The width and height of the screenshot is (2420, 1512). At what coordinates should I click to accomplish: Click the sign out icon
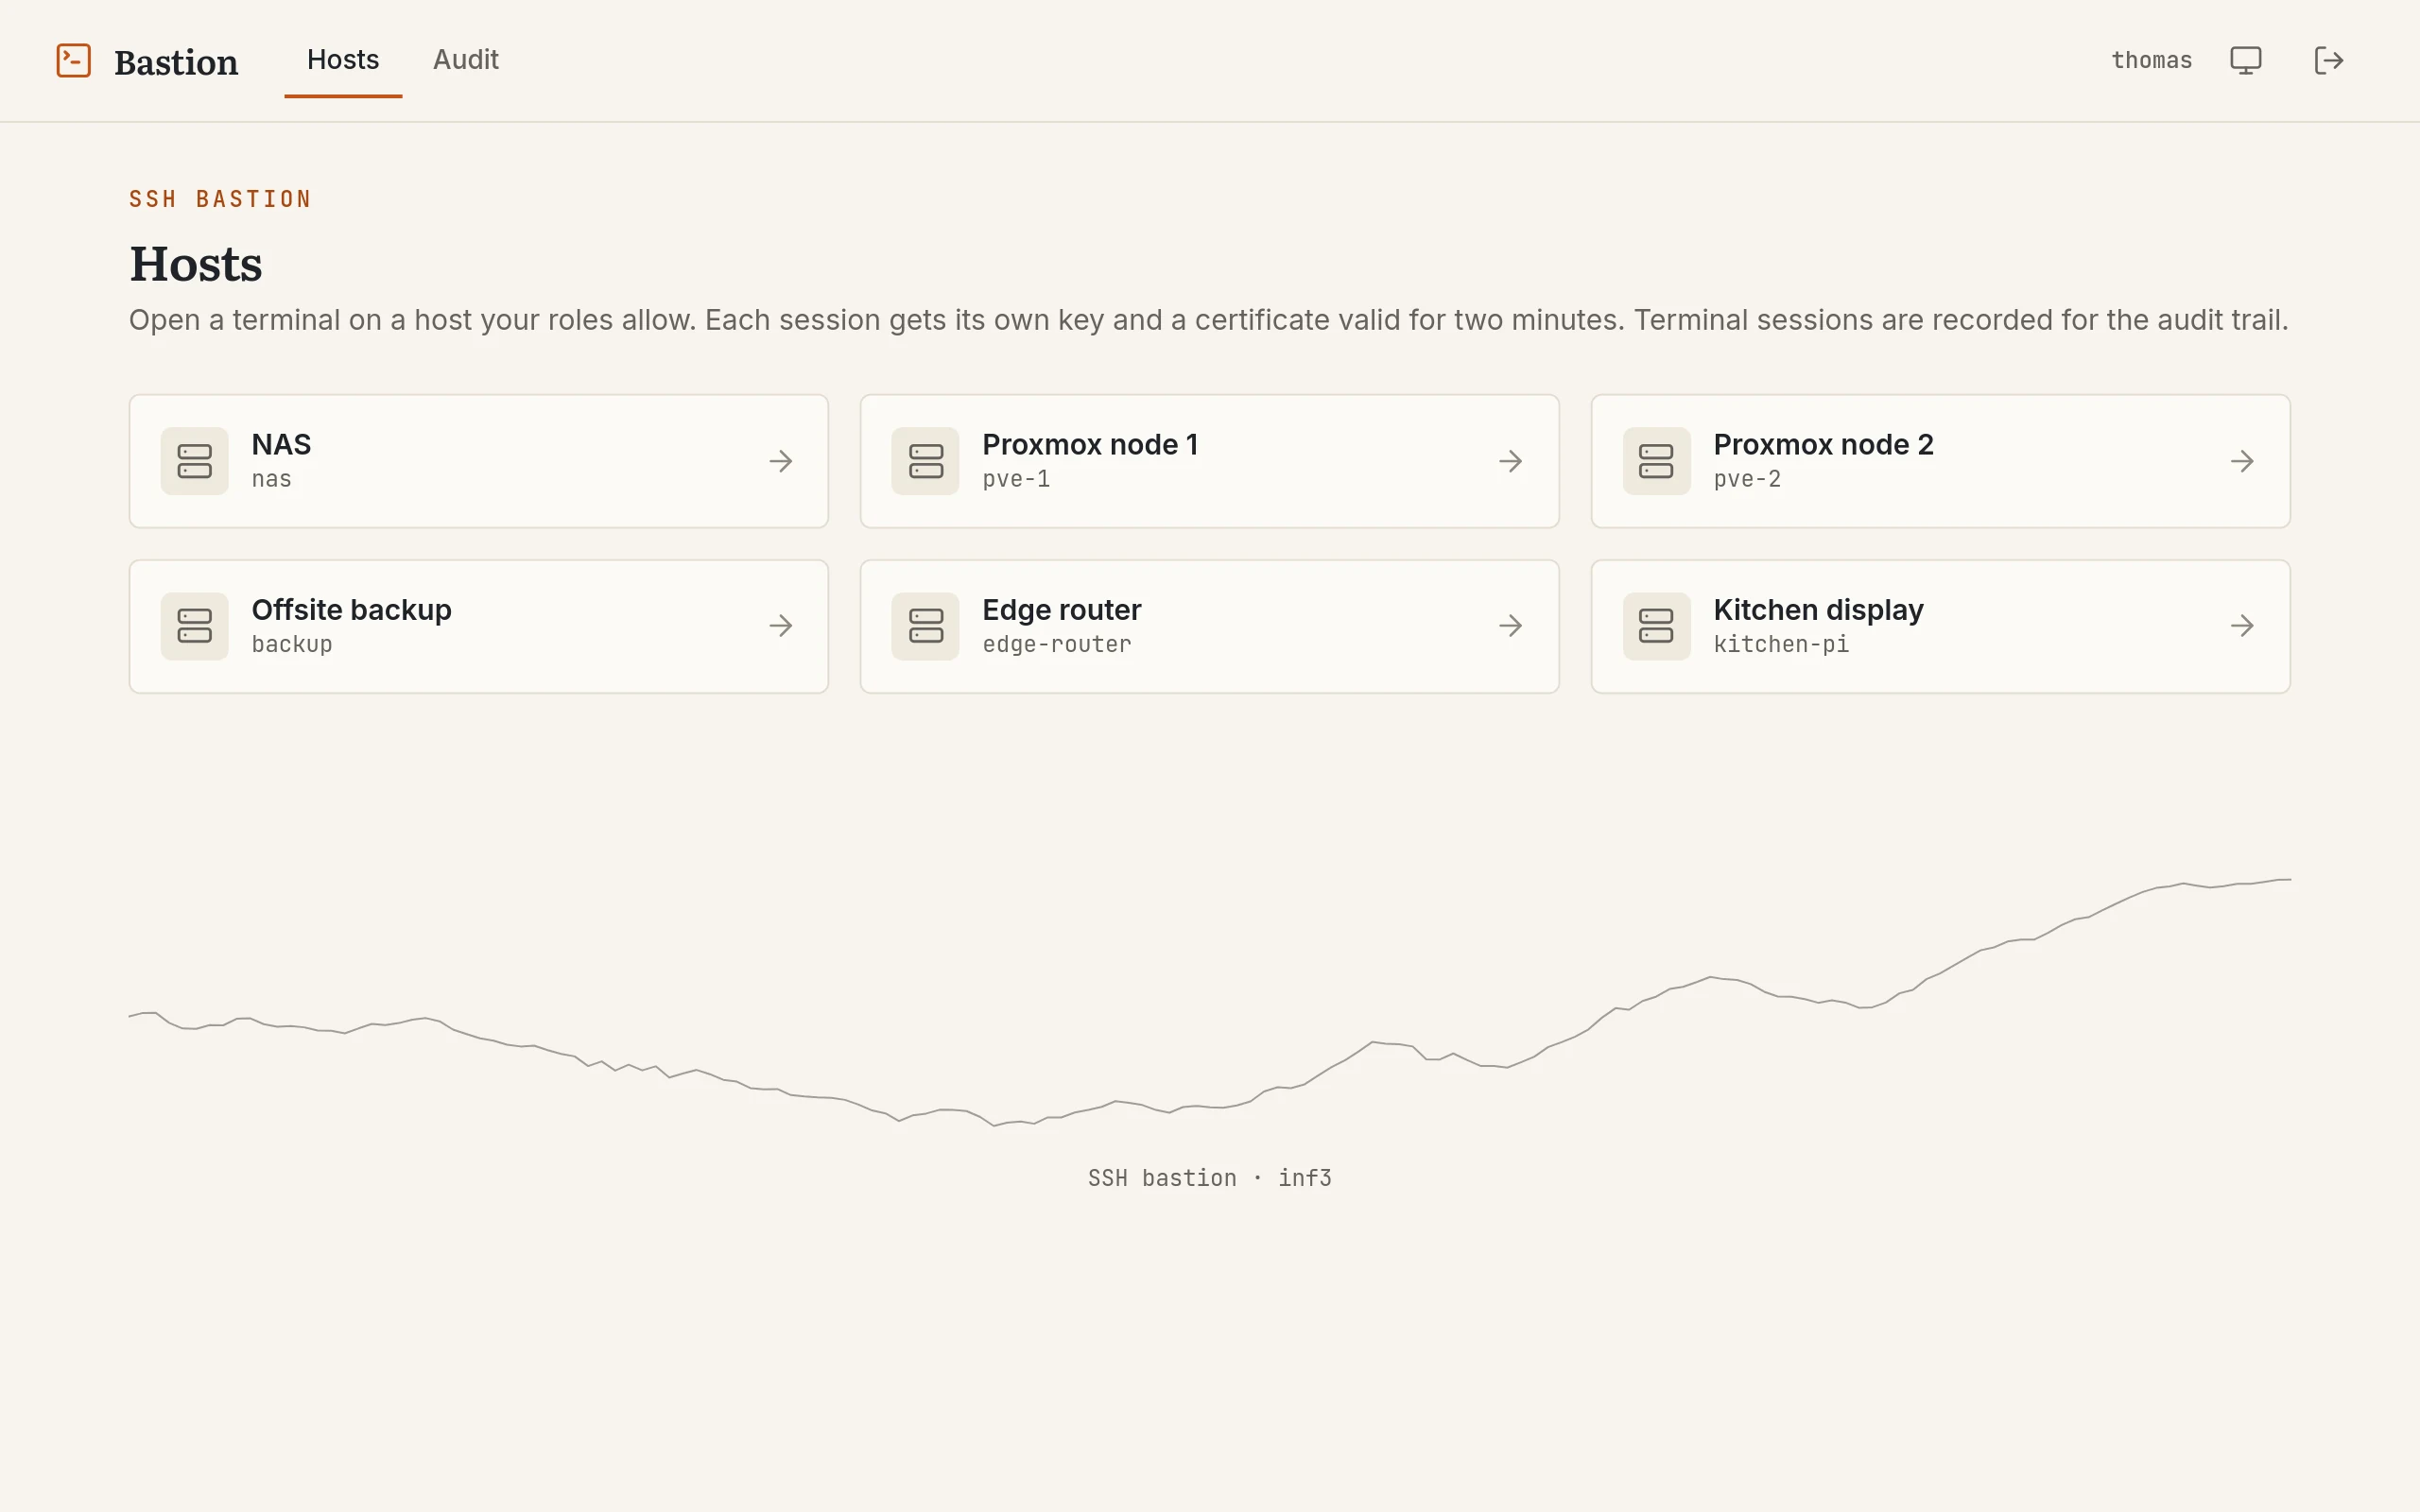tap(2329, 61)
